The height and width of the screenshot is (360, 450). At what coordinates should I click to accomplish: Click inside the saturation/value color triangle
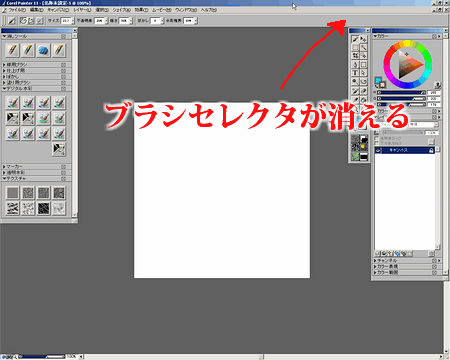click(408, 65)
